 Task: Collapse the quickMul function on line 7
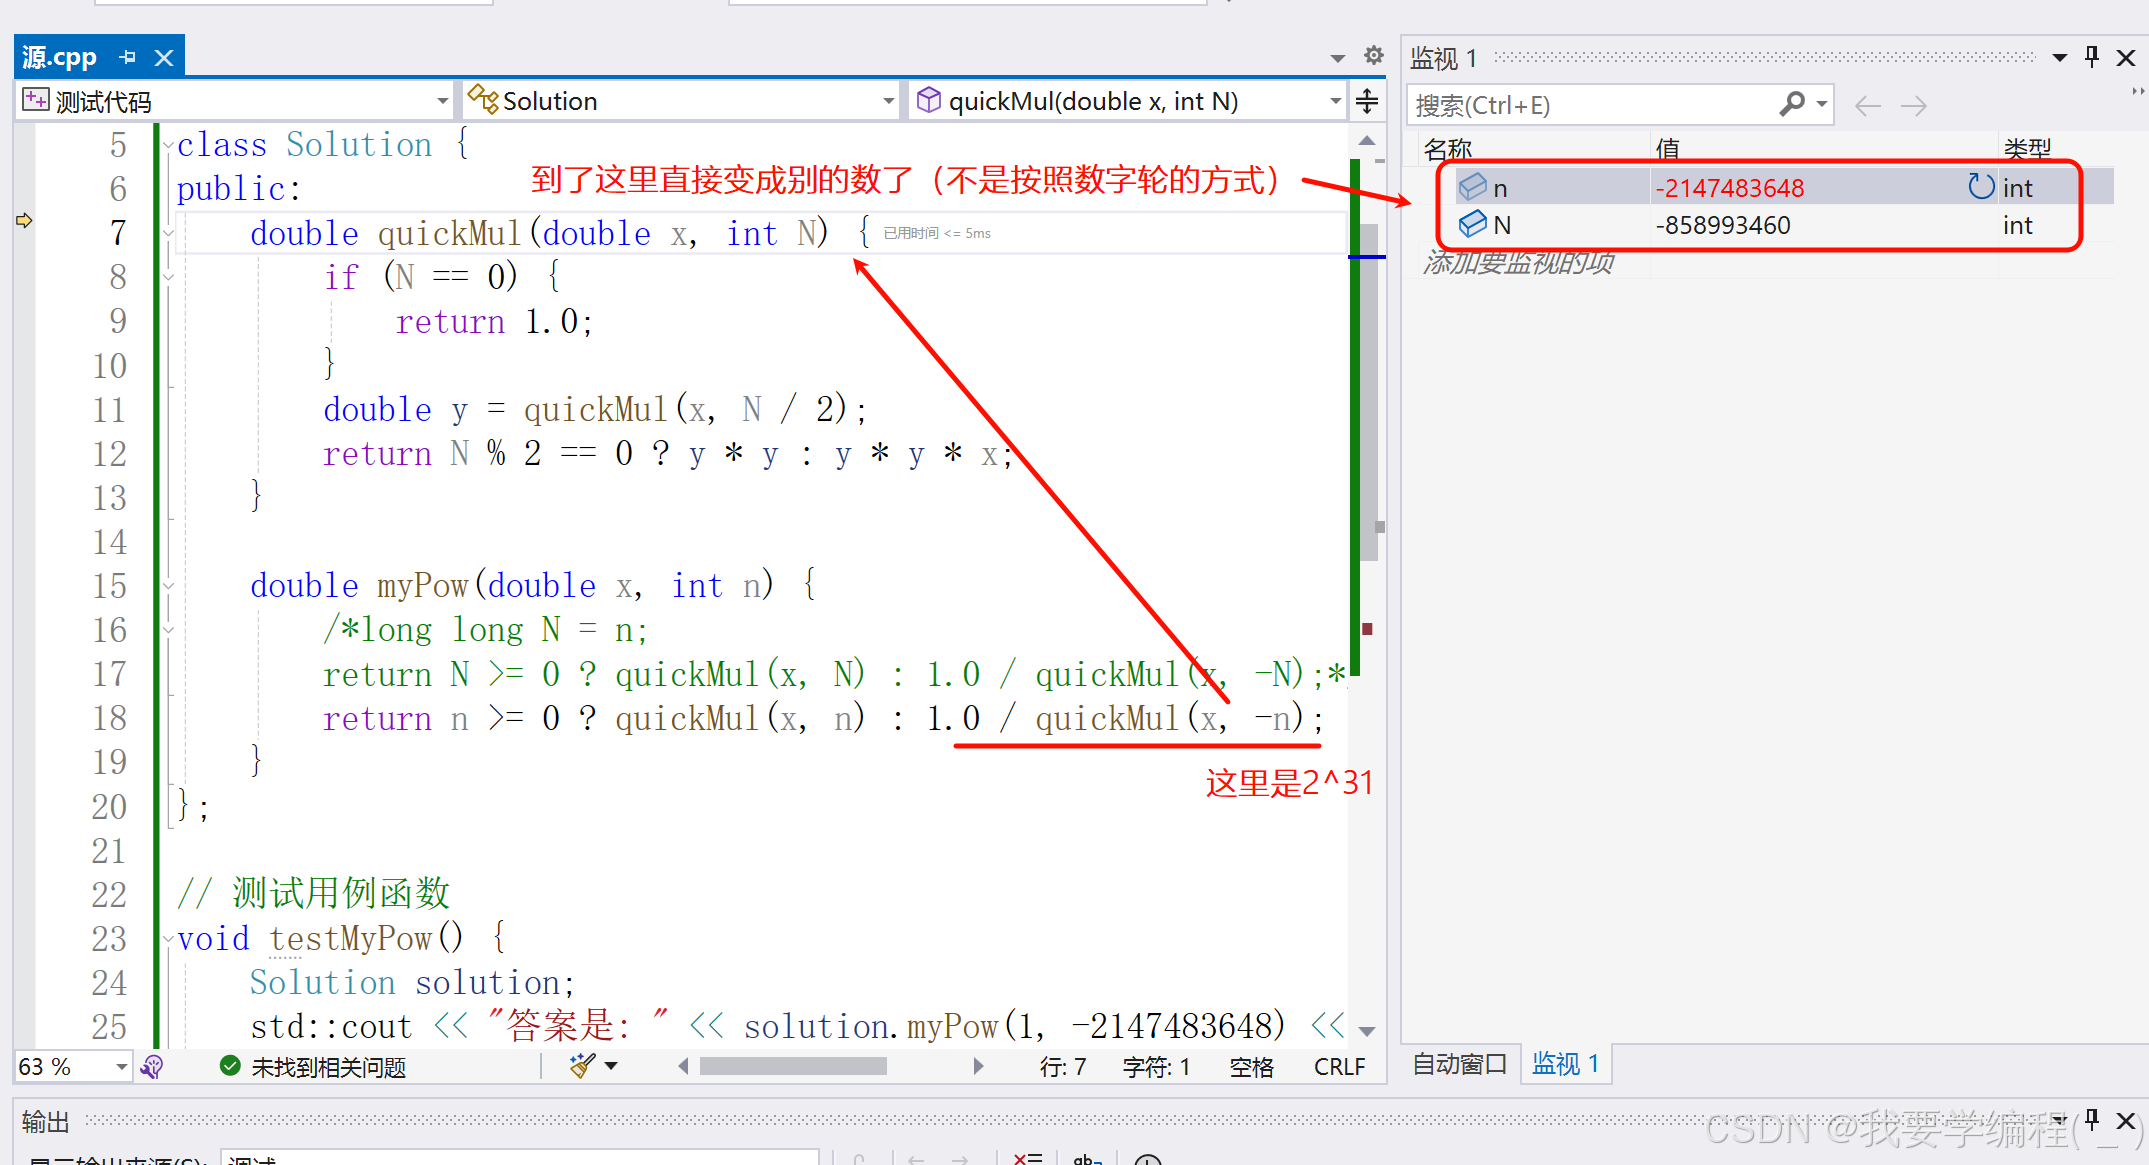pos(168,234)
